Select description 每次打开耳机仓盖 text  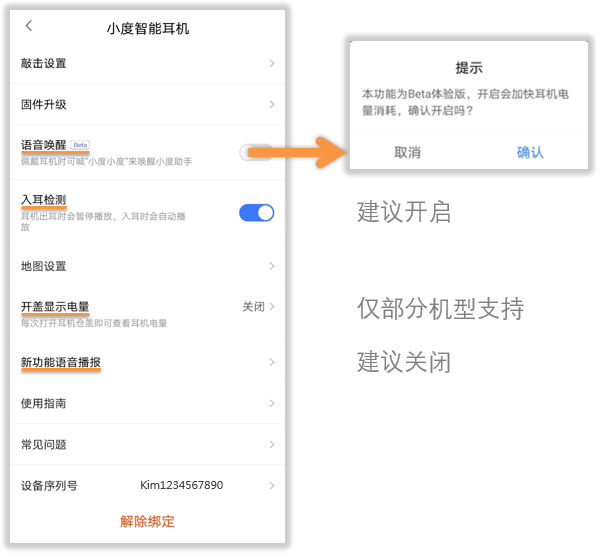click(94, 323)
